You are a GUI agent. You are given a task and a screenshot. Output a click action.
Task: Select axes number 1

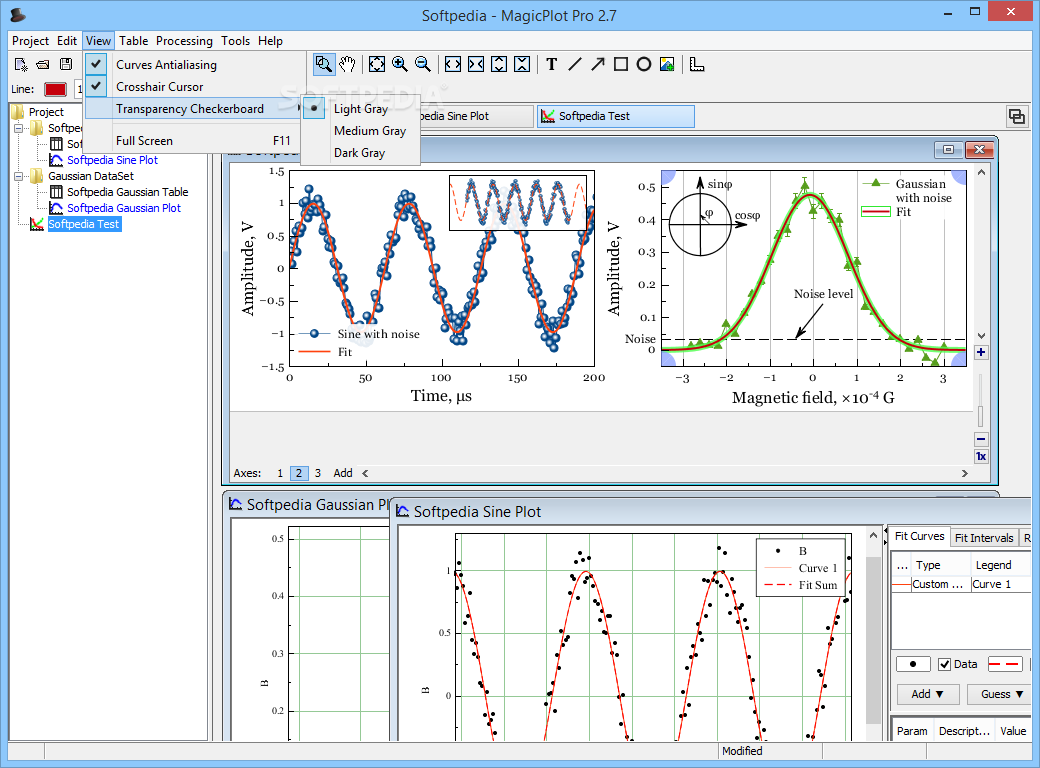coord(280,474)
